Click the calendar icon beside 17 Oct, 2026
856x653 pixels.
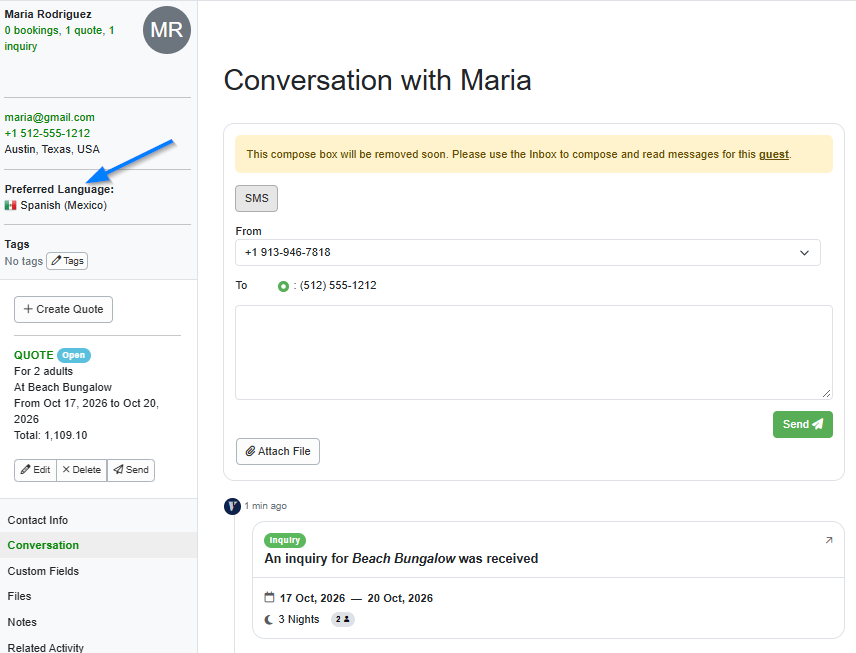point(269,597)
